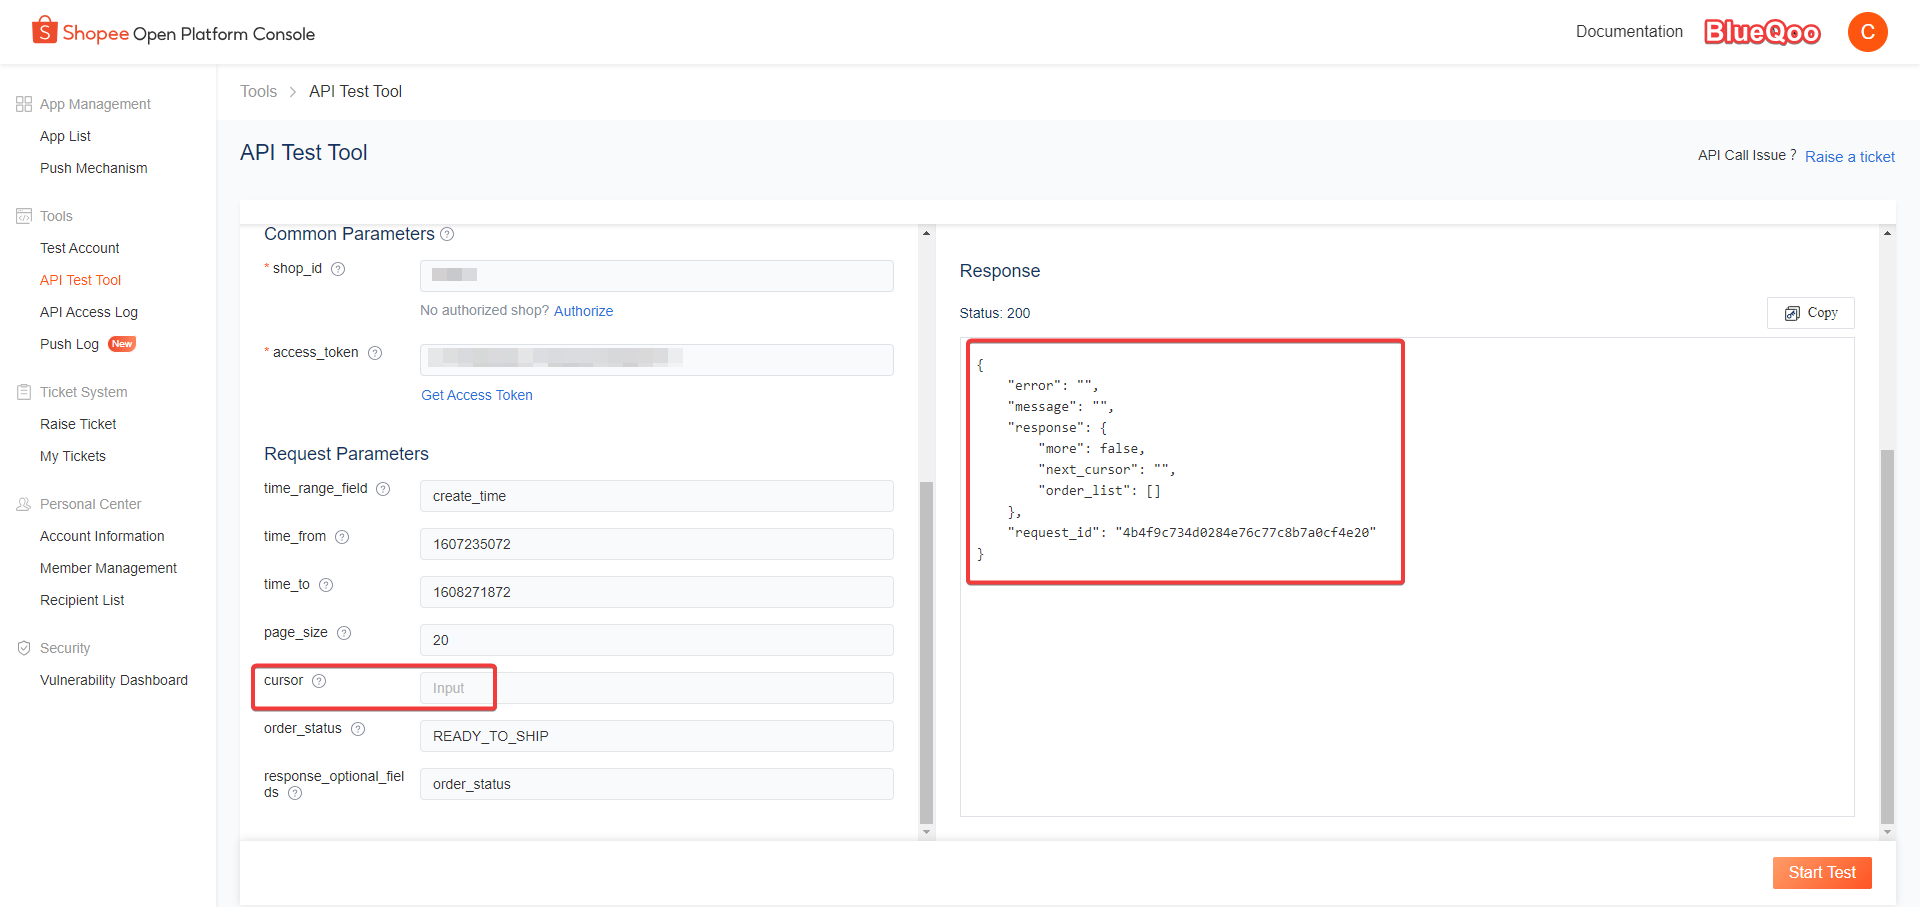Screen dimensions: 1920x907
Task: Go to Push Mechanism page
Action: pos(93,168)
